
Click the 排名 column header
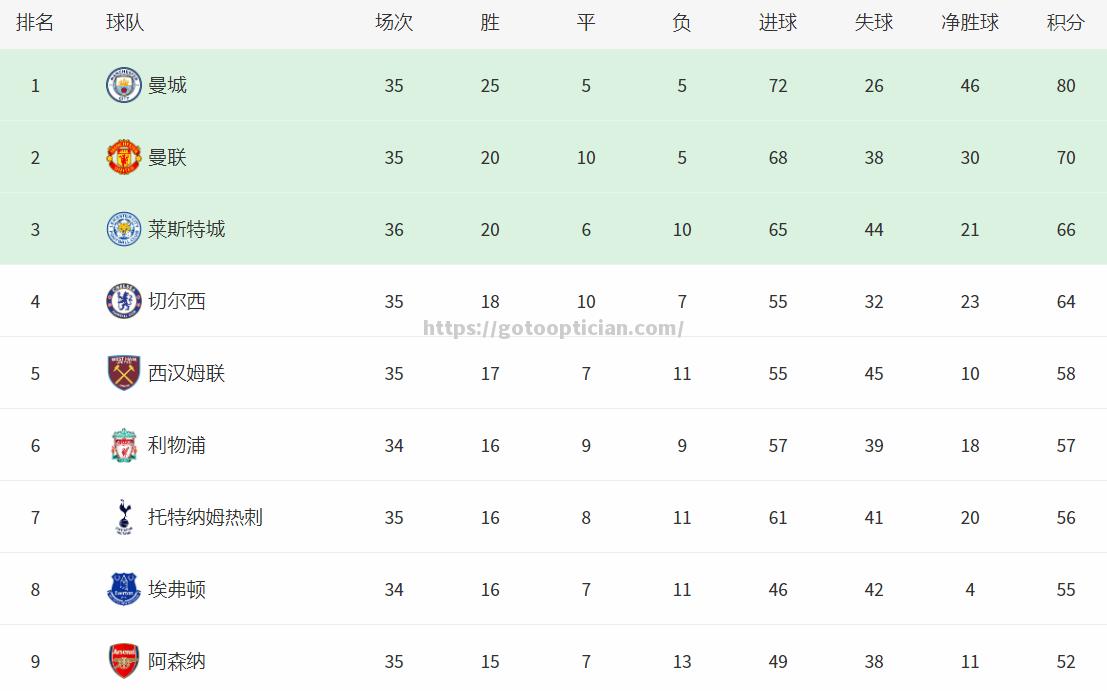(35, 23)
